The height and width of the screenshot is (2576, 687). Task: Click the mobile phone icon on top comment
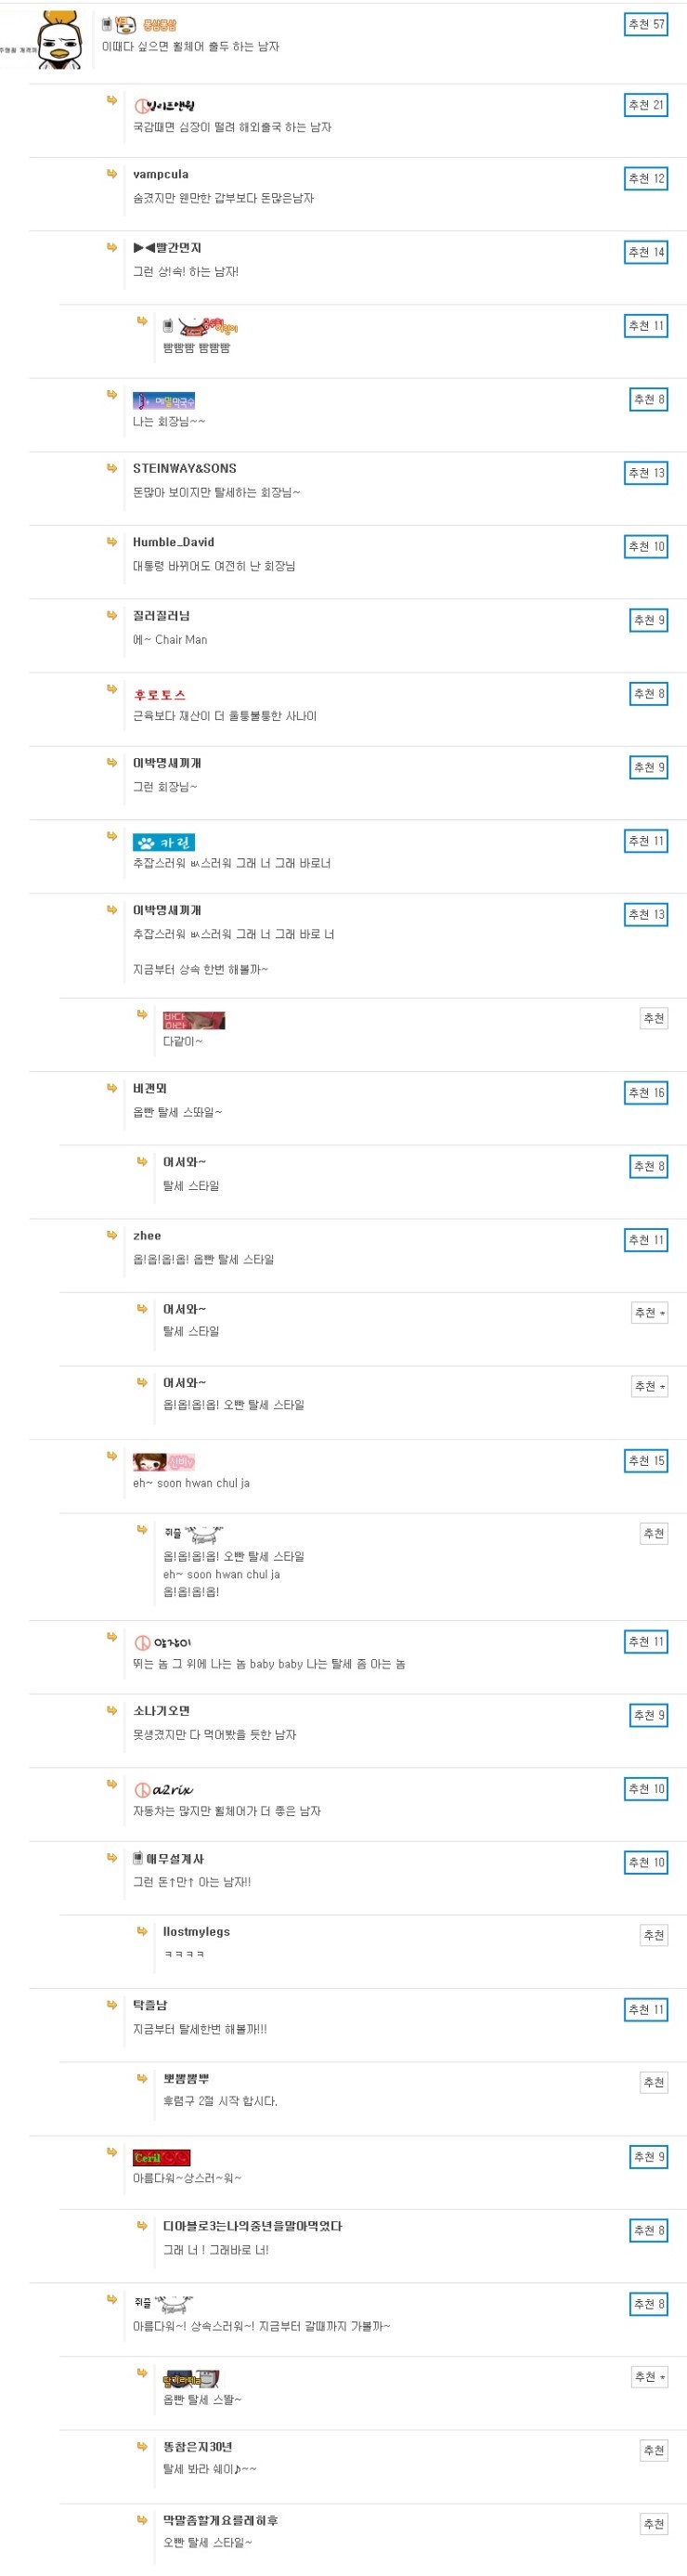click(x=107, y=24)
